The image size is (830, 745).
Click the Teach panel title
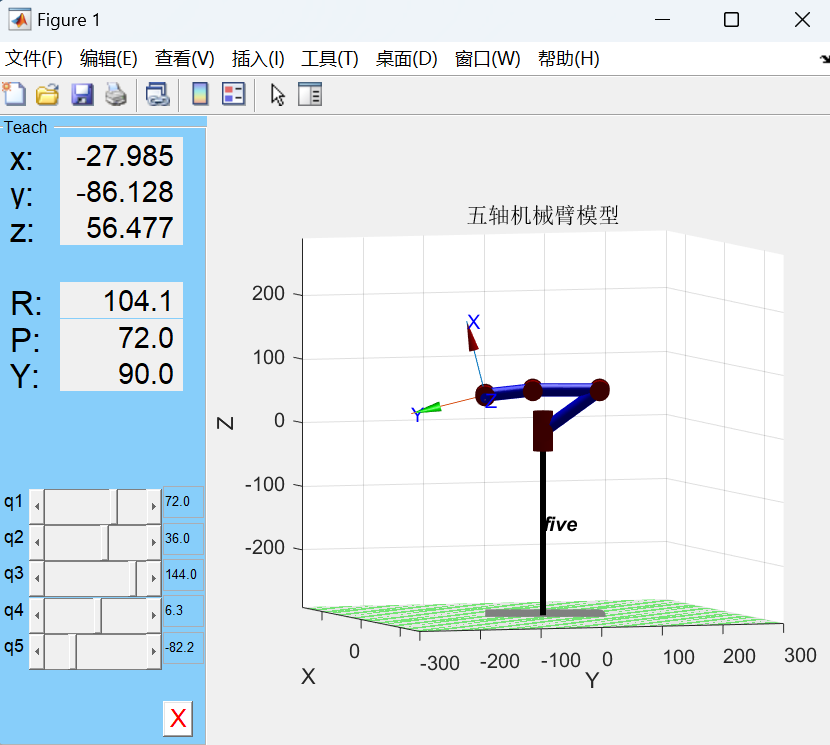click(x=25, y=128)
